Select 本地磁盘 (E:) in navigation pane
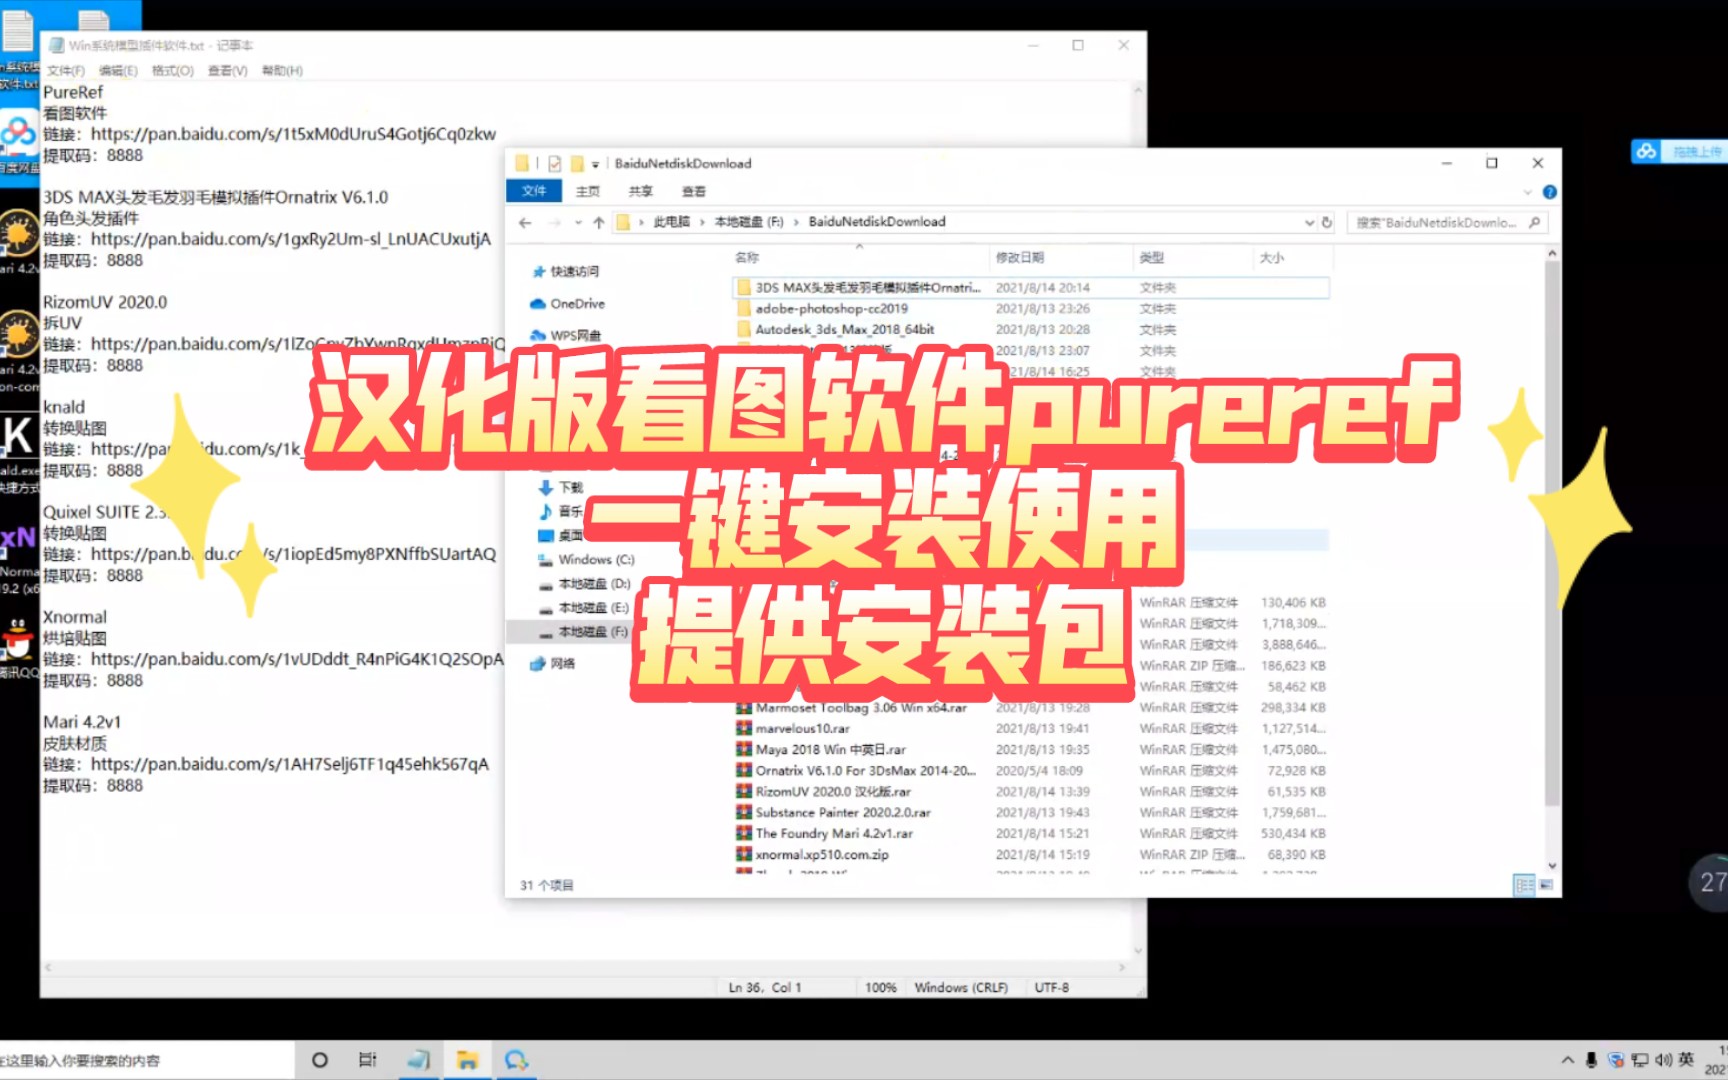This screenshot has height=1080, width=1728. pyautogui.click(x=584, y=608)
